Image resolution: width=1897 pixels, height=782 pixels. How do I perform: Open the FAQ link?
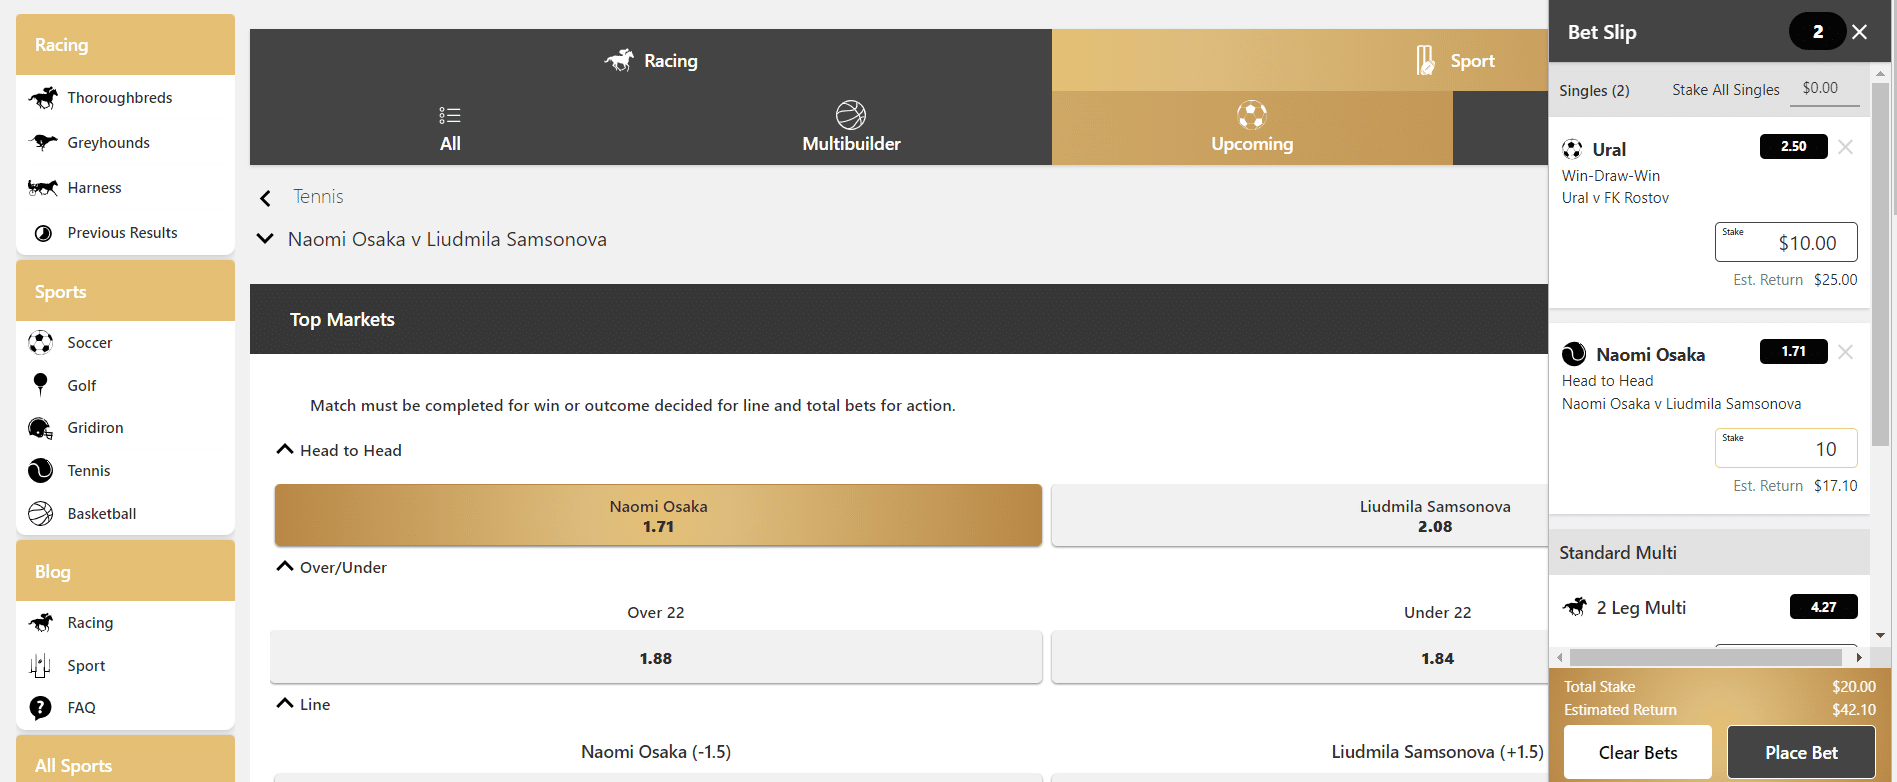82,708
